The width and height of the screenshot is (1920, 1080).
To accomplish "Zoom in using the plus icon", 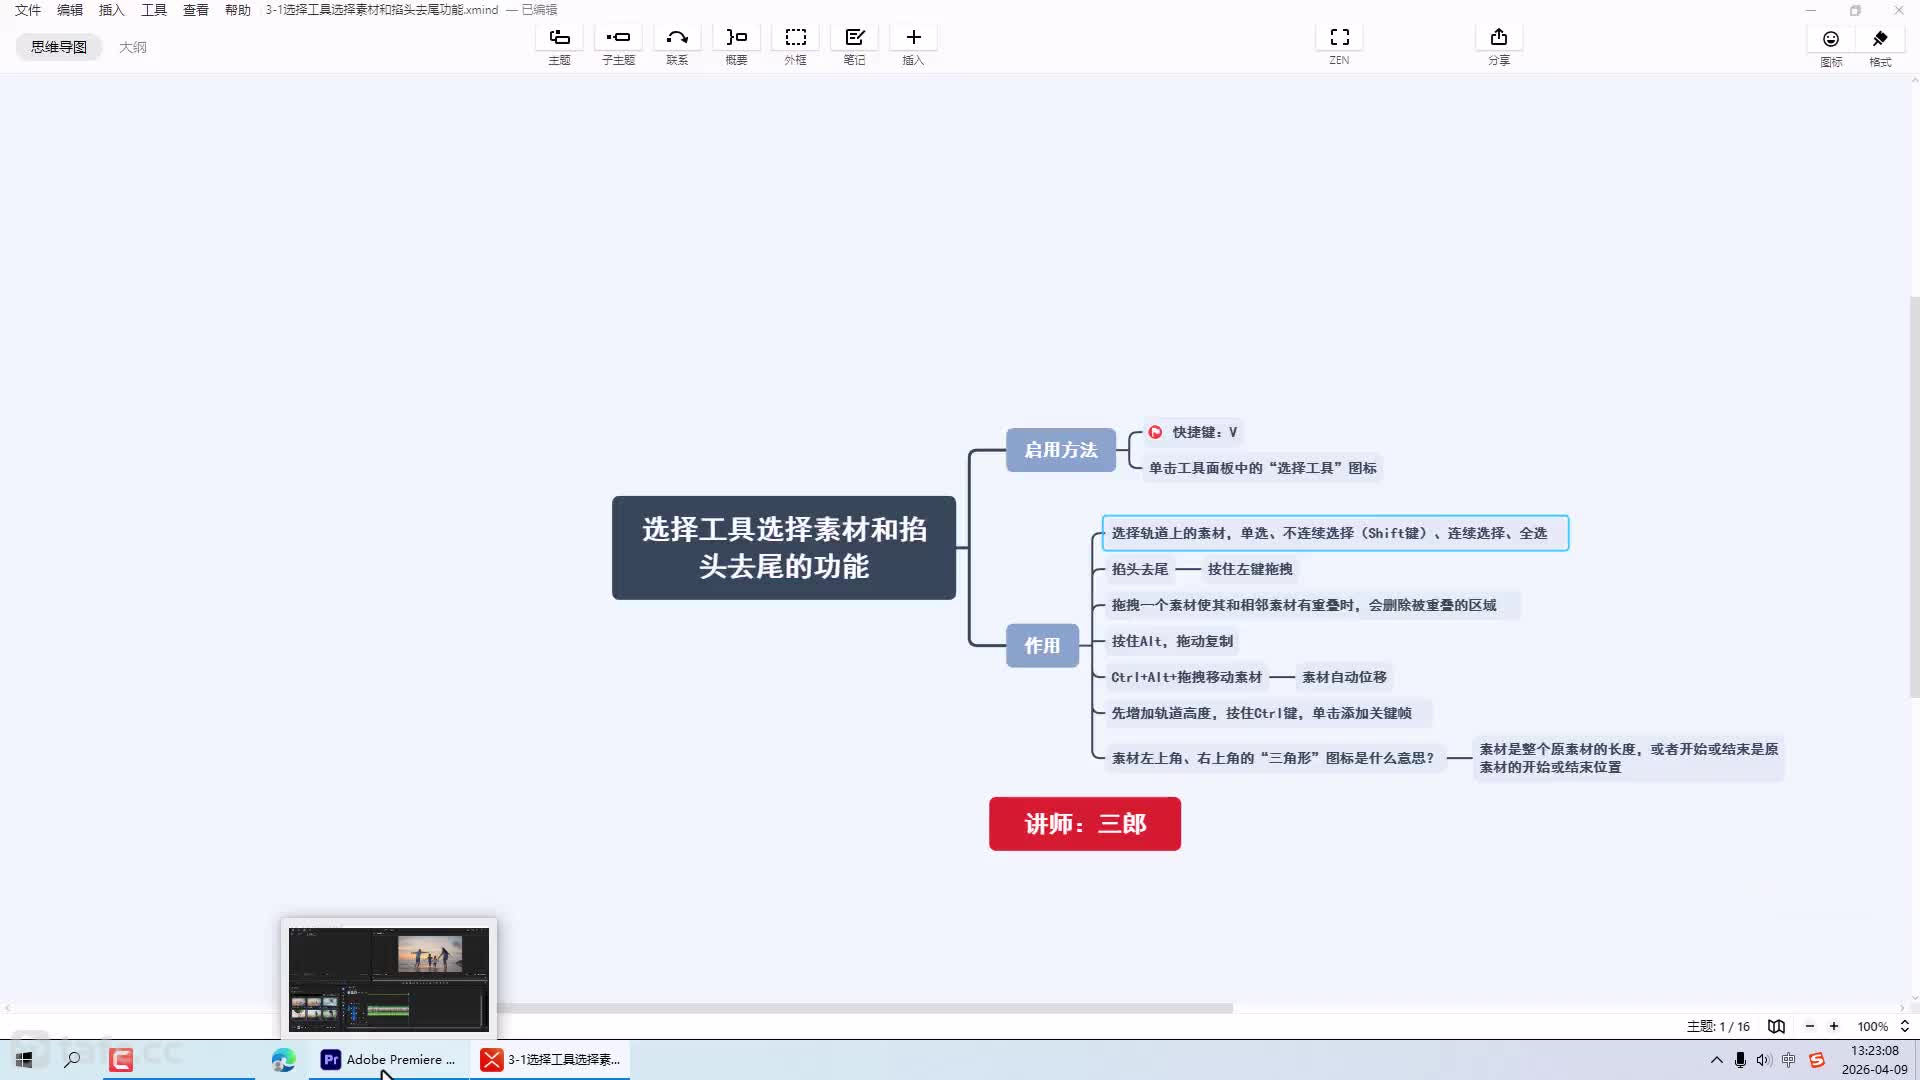I will pos(1834,1026).
